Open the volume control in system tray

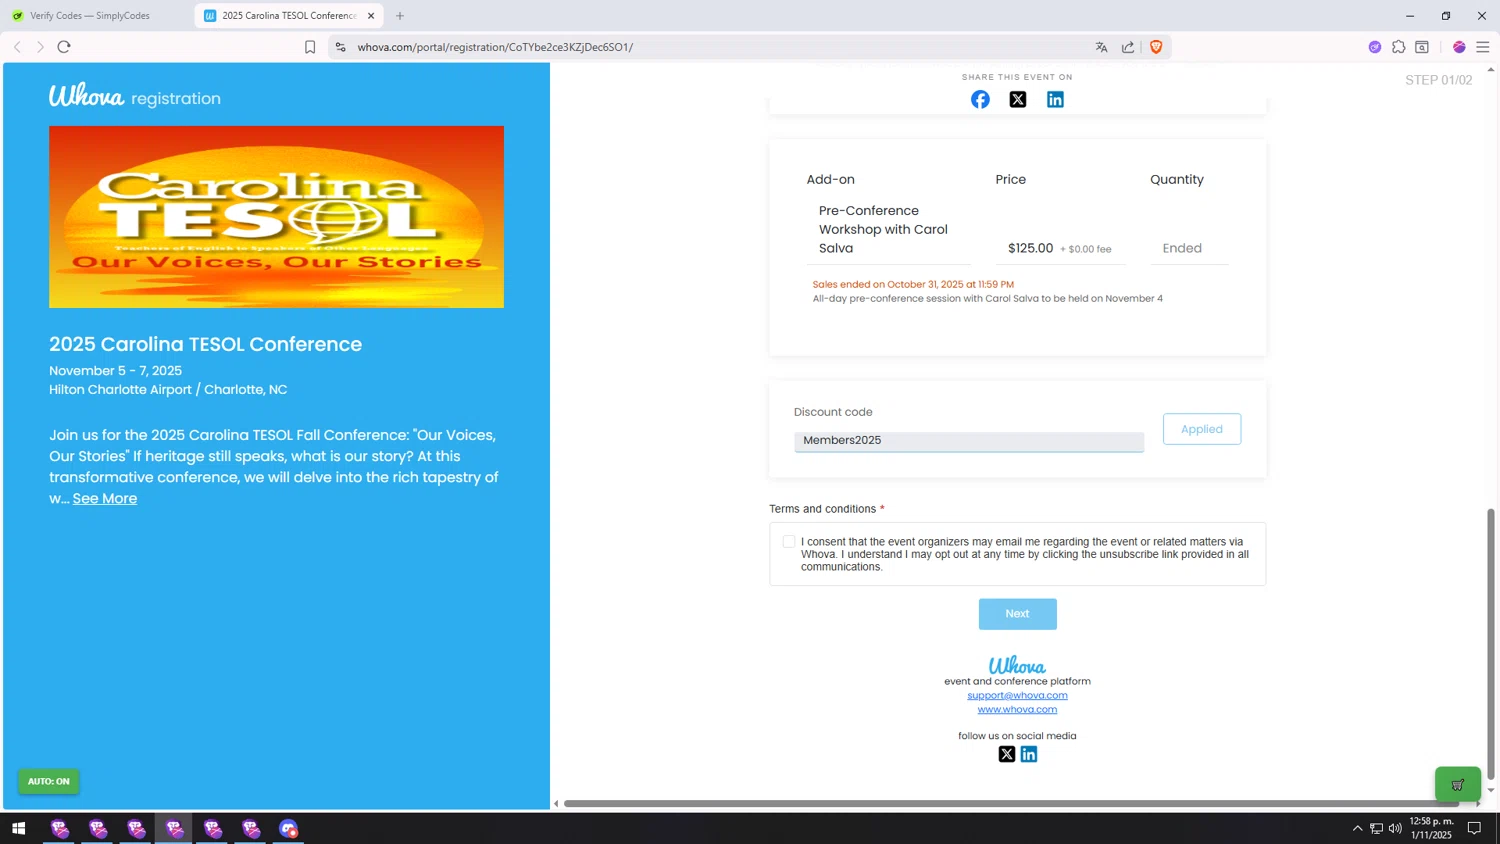coord(1395,828)
